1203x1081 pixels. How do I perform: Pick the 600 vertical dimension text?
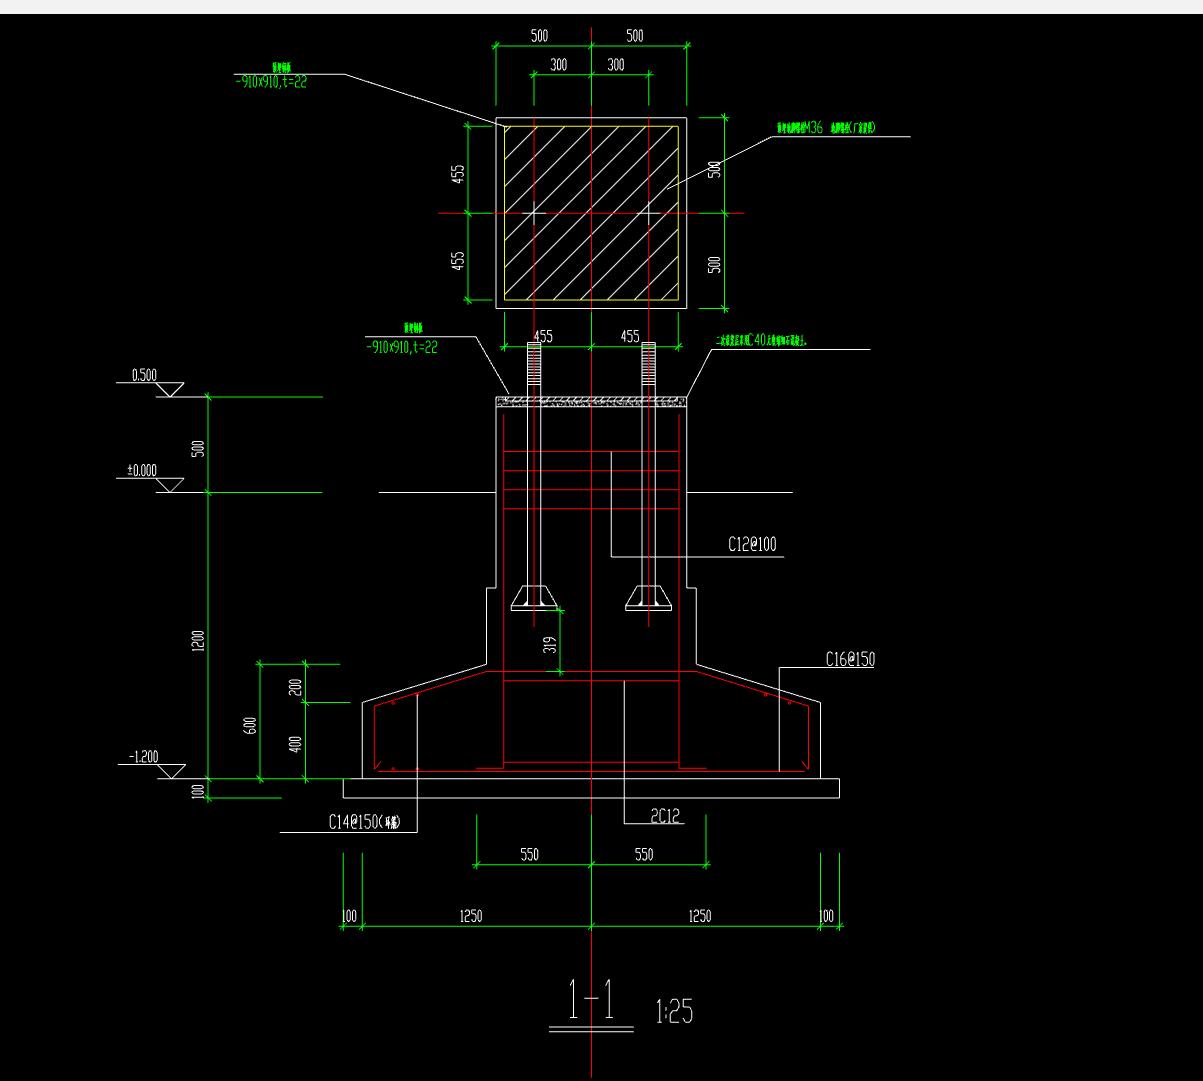pyautogui.click(x=250, y=725)
